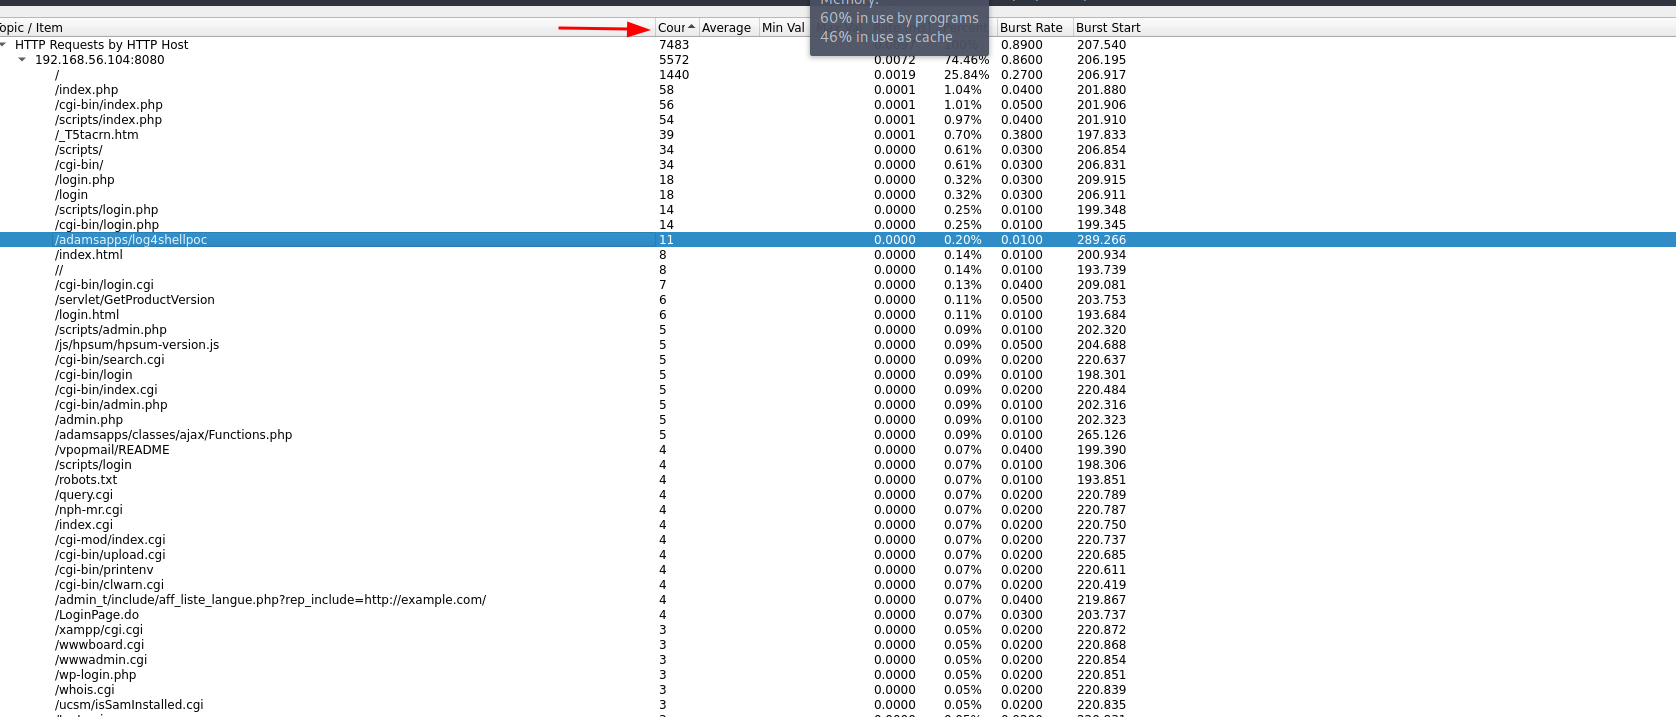Image resolution: width=1676 pixels, height=717 pixels.
Task: Select the /index.php request row
Action: 86,90
